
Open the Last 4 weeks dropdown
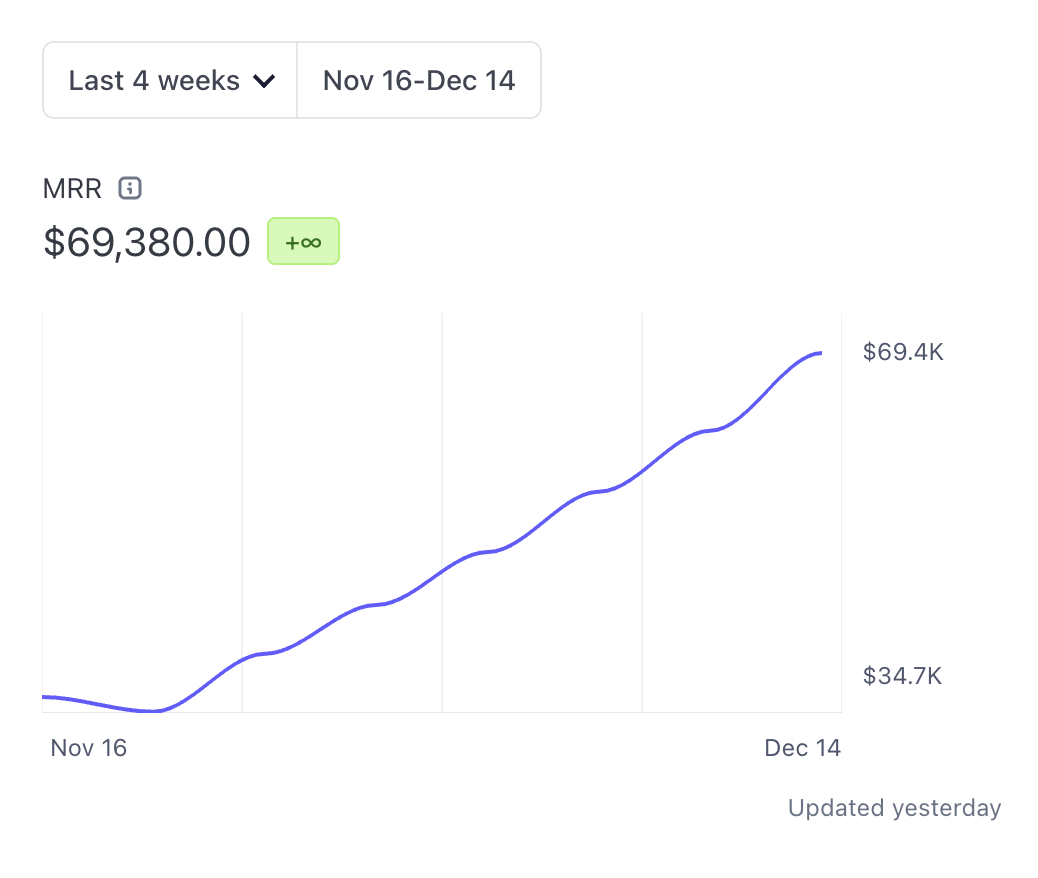[154, 80]
